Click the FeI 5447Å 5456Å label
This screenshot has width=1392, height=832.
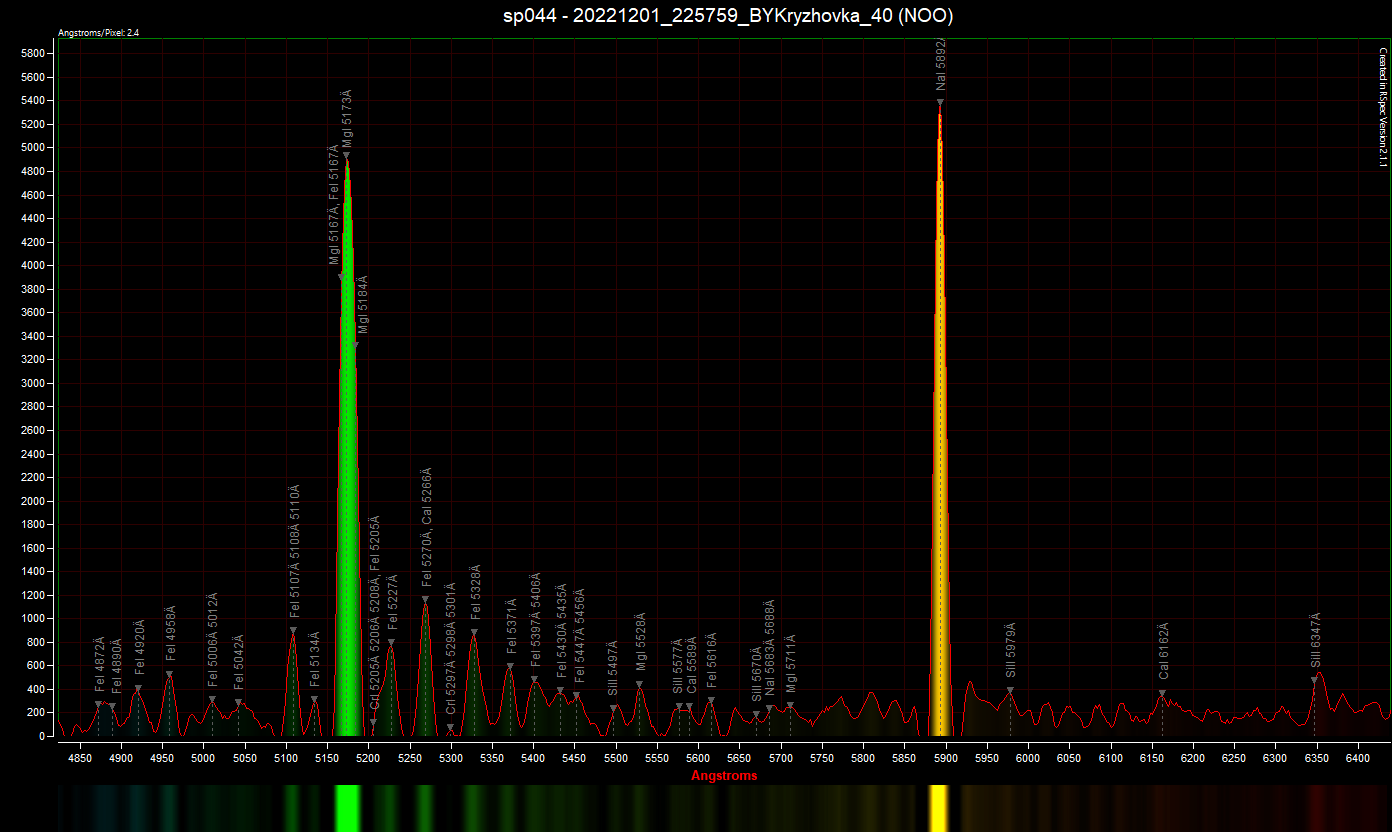point(577,636)
